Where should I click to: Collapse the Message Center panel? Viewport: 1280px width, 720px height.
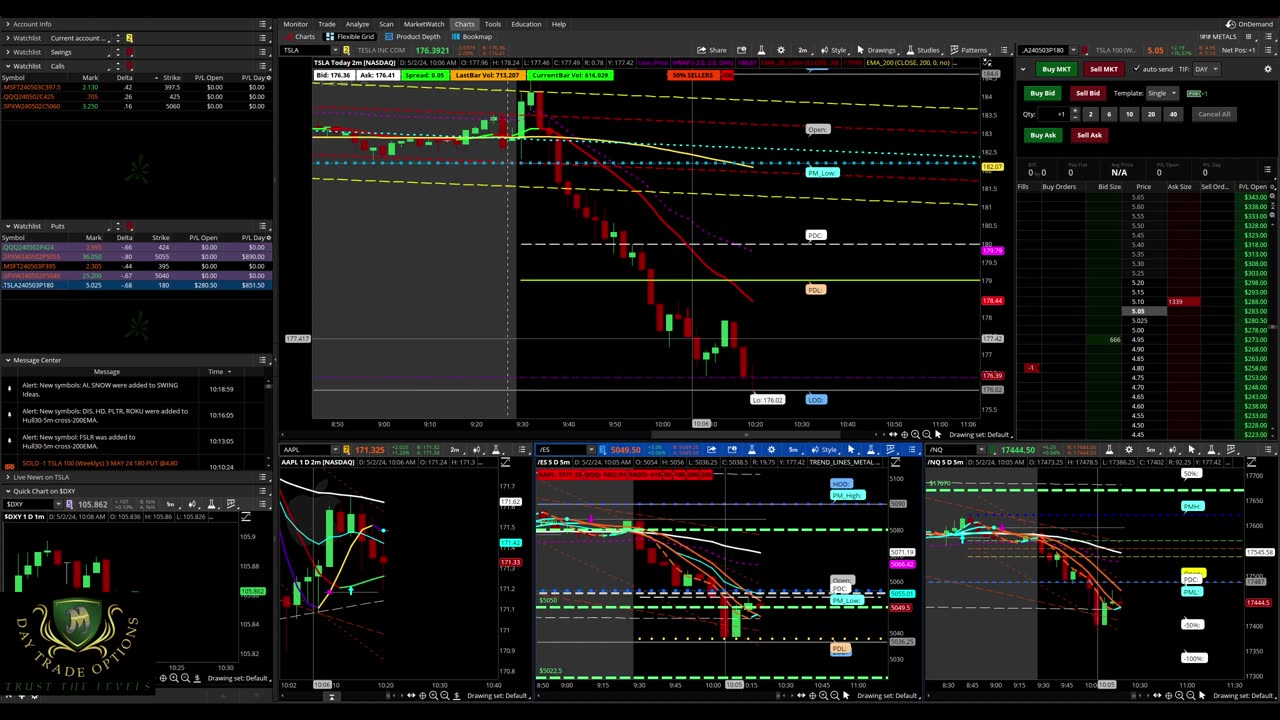pyautogui.click(x=7, y=360)
